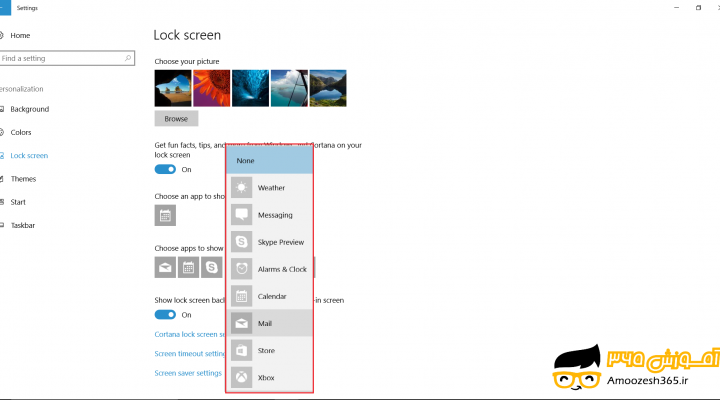Choose the airplane wing aerial thumbnail

tap(289, 88)
